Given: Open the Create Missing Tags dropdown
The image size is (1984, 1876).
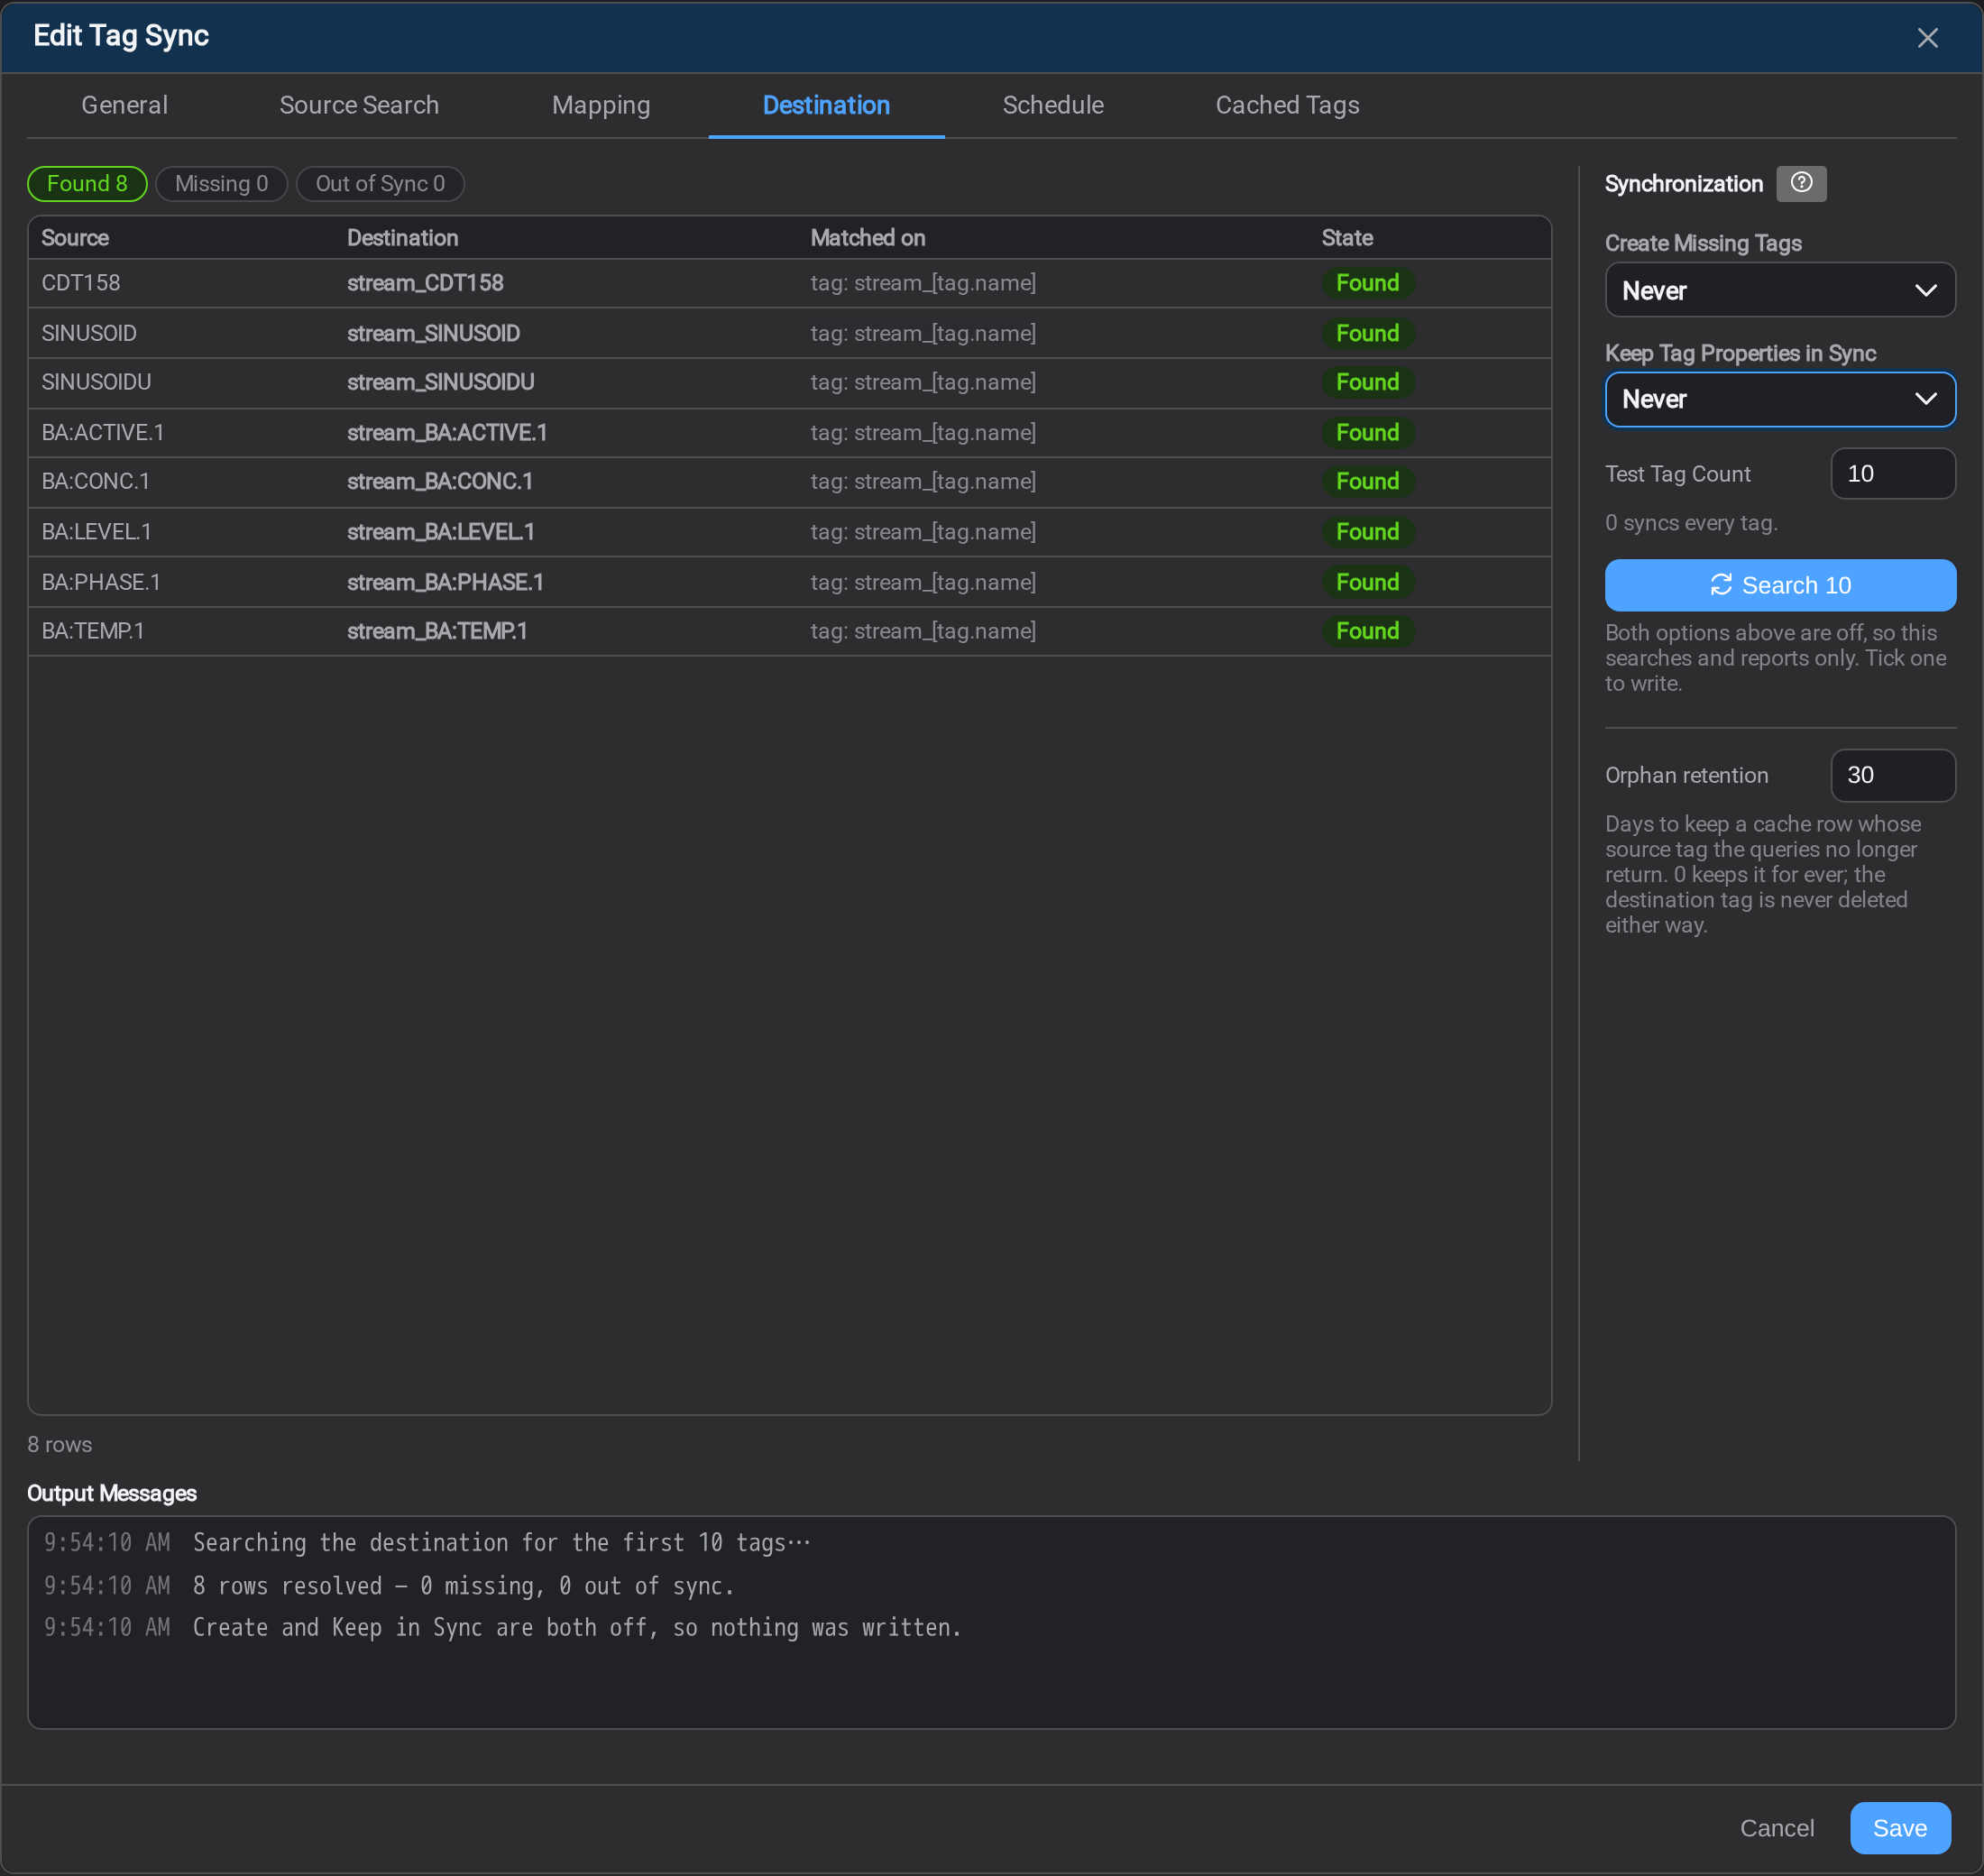Looking at the screenshot, I should [1780, 290].
